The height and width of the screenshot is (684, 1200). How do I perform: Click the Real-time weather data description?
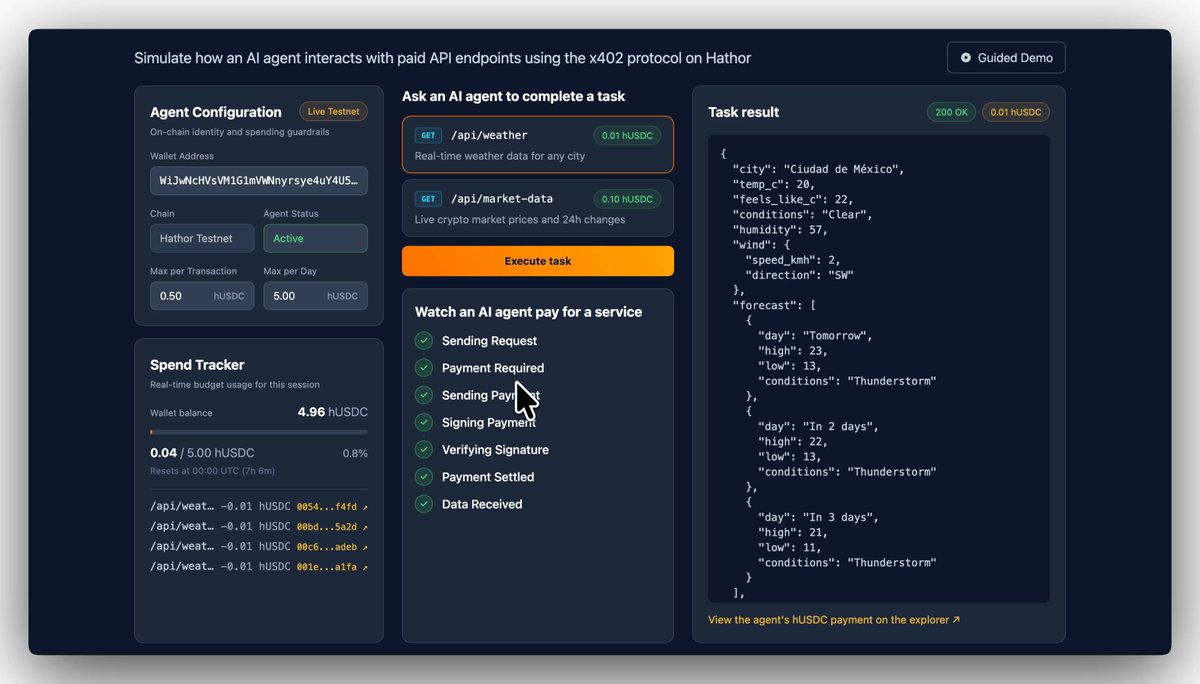click(x=500, y=156)
